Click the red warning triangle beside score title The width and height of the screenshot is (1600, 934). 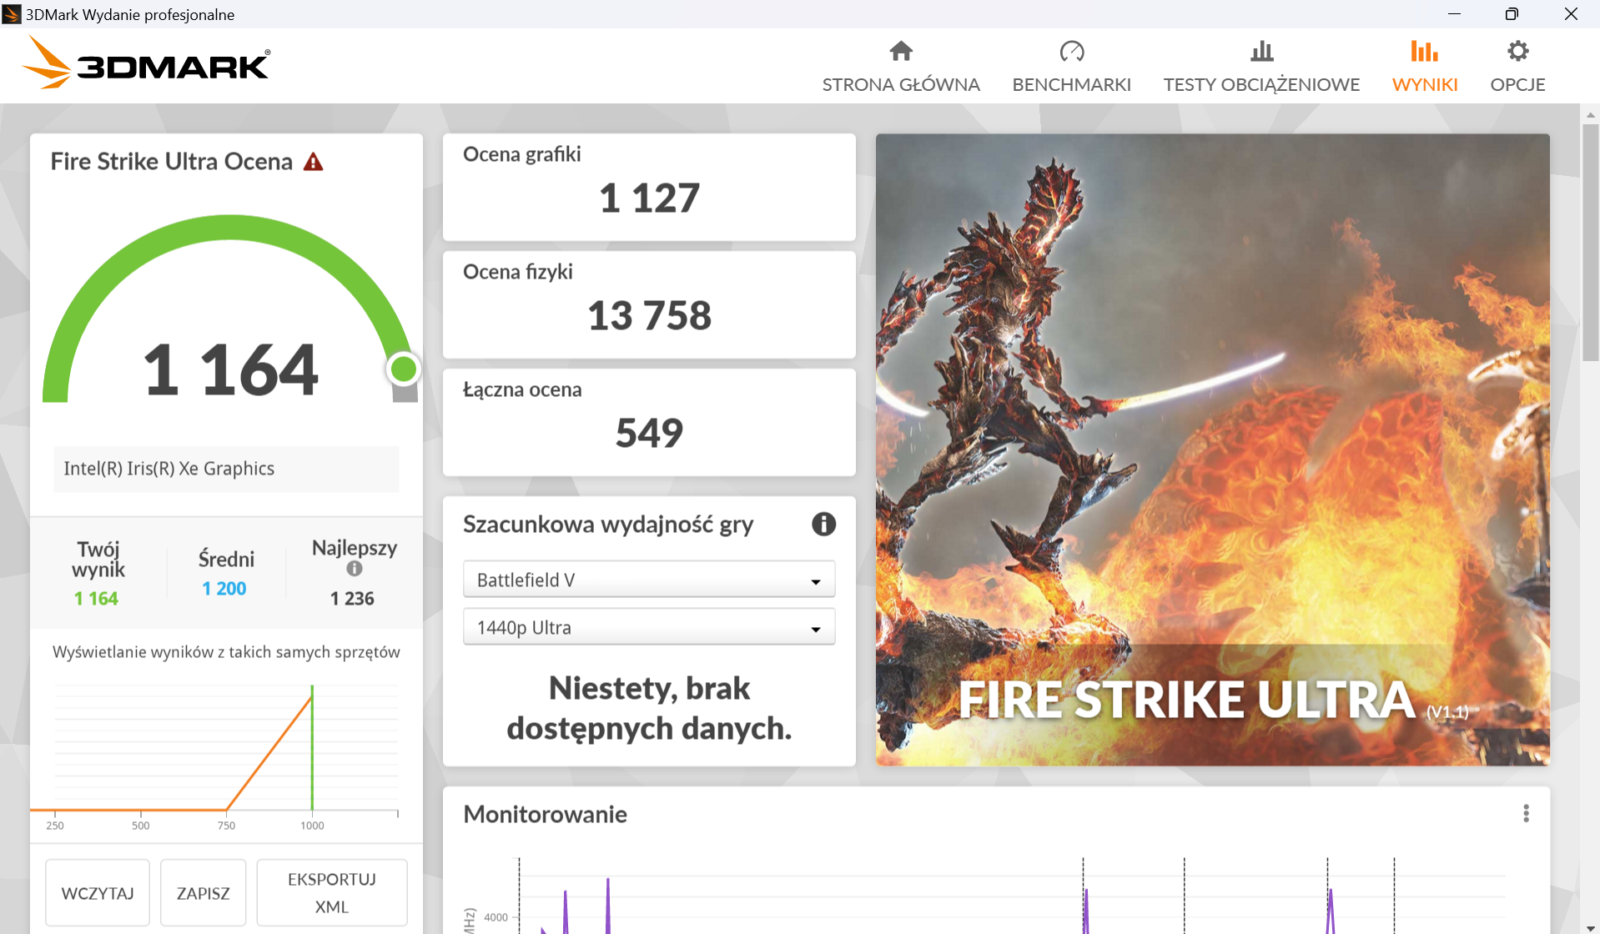pos(313,162)
